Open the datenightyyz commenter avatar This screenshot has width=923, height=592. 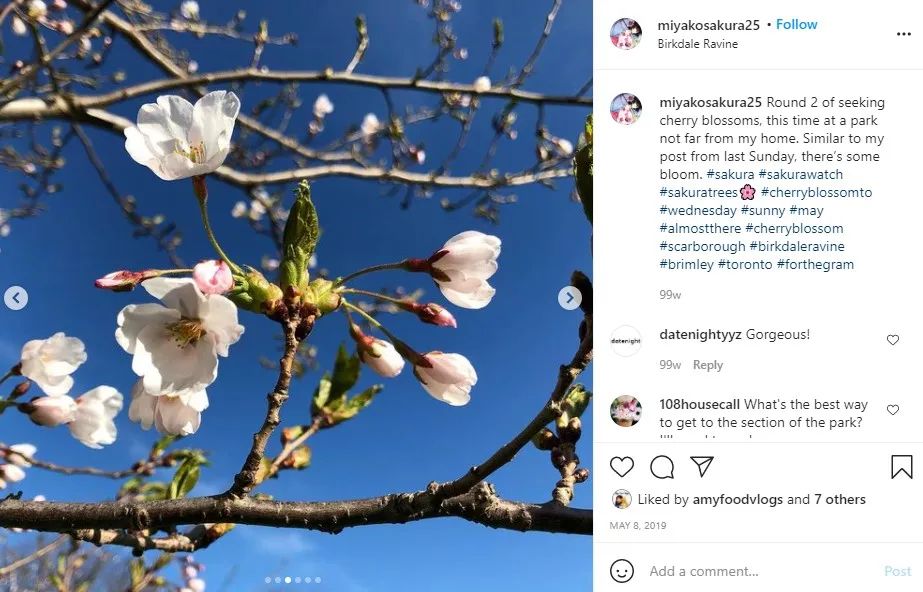pyautogui.click(x=626, y=341)
